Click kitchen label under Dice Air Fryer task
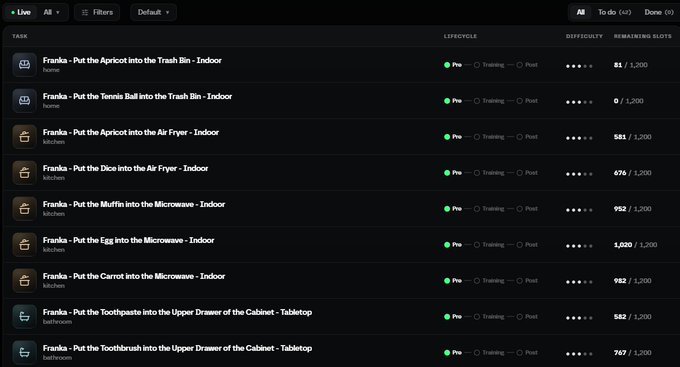Image resolution: width=680 pixels, height=367 pixels. [54, 178]
